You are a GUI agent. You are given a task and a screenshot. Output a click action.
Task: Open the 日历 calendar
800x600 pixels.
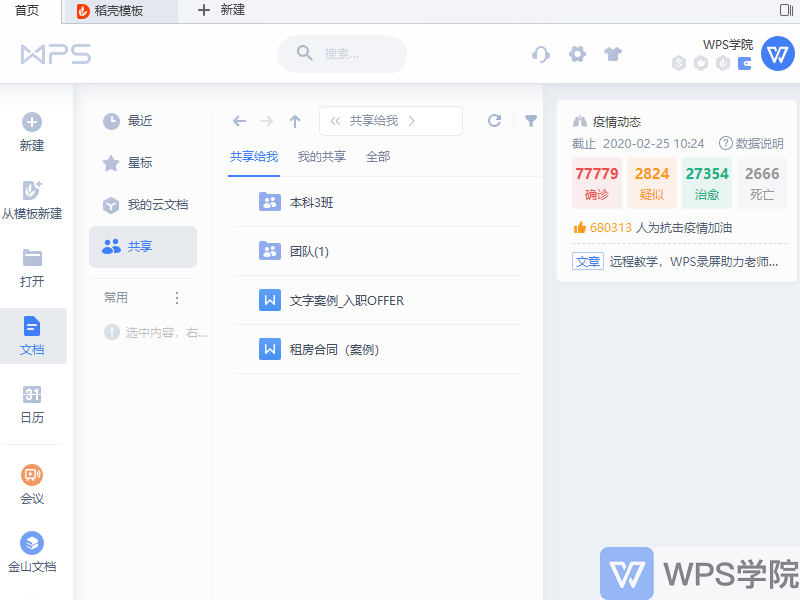tap(32, 405)
